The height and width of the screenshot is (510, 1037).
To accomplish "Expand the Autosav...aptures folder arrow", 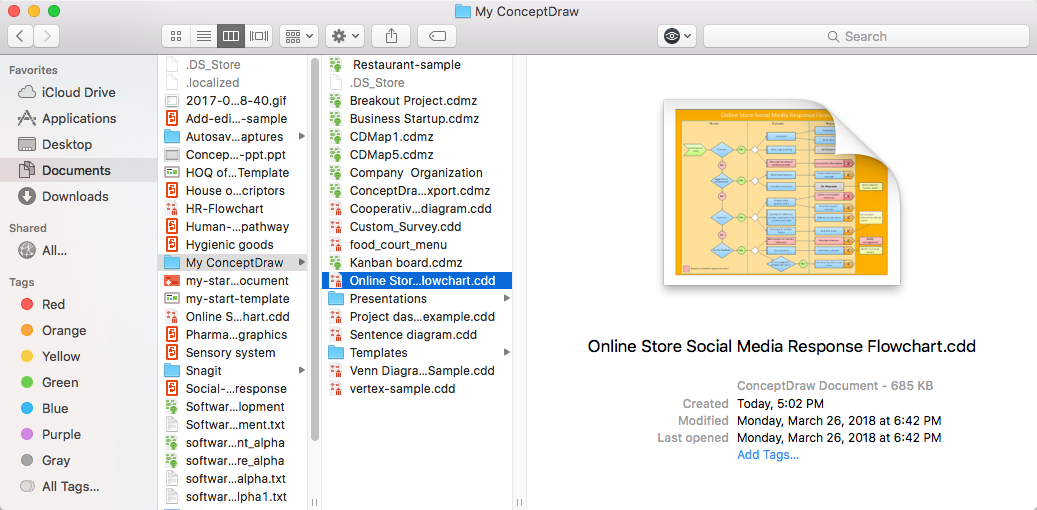I will tap(302, 137).
